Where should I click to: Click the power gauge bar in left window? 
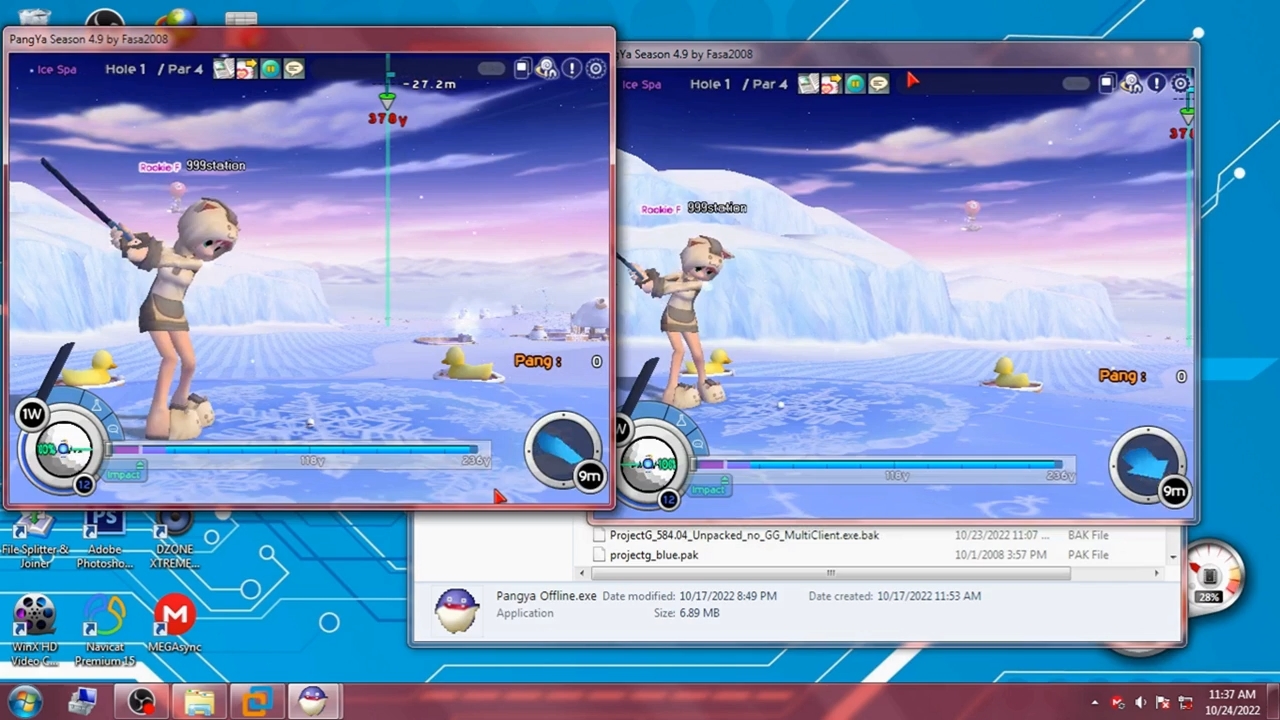coord(300,451)
